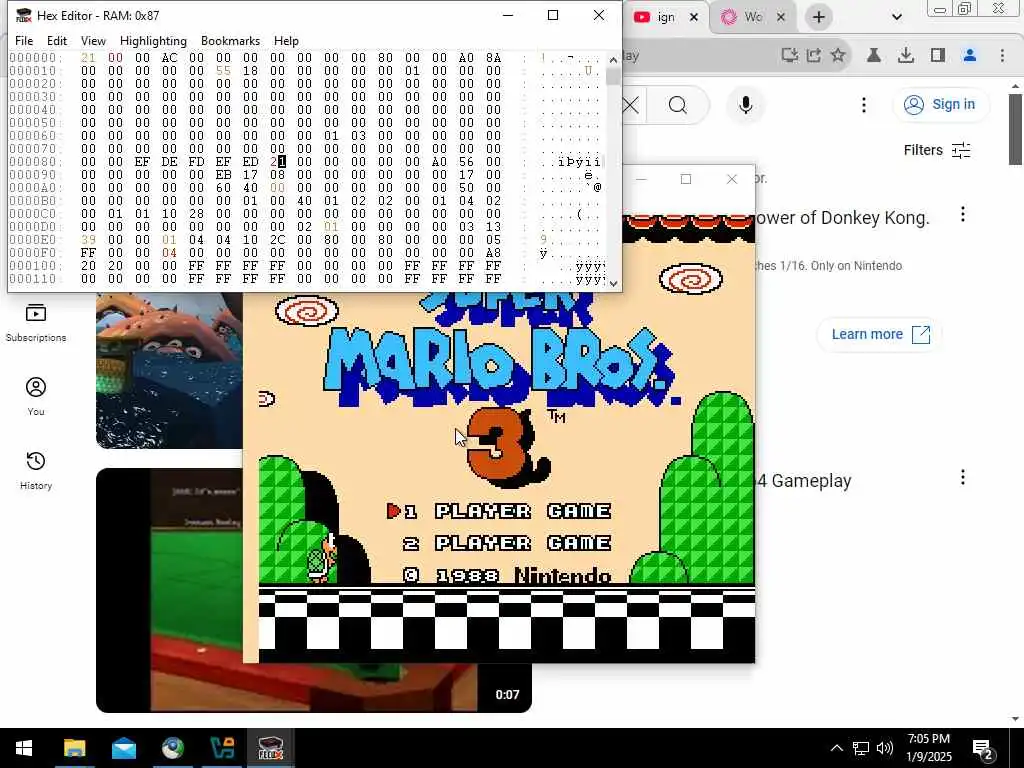Click the Hex Editor scrollbar thumb

pos(613,76)
